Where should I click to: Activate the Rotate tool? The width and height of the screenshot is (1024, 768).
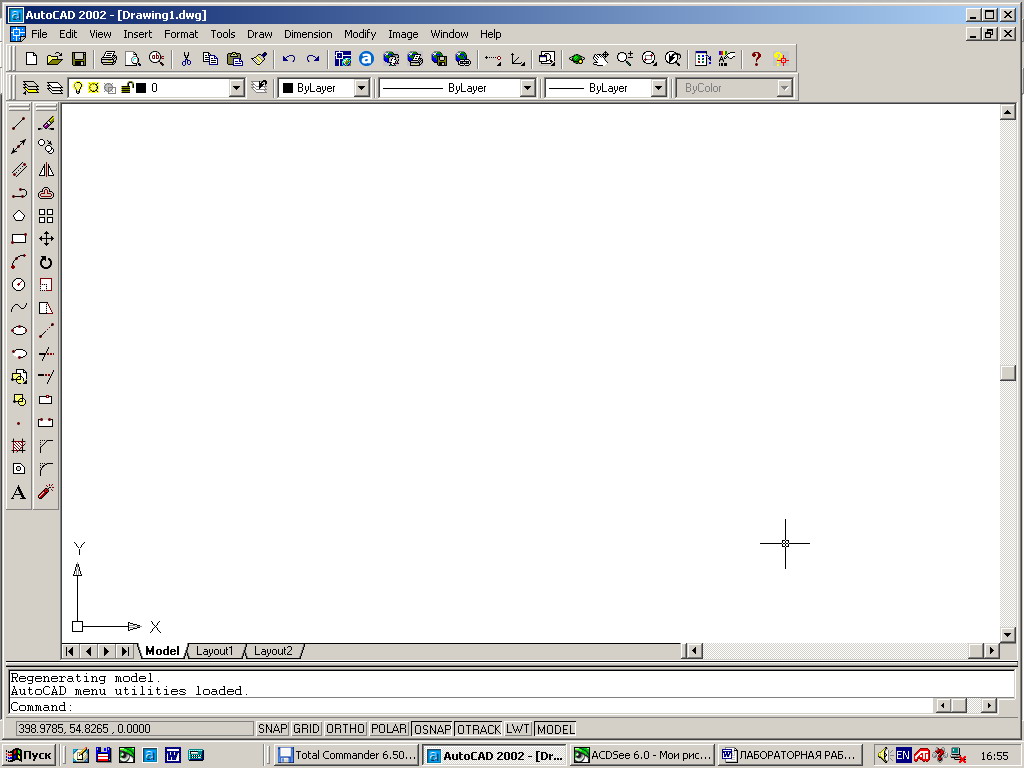pos(46,262)
